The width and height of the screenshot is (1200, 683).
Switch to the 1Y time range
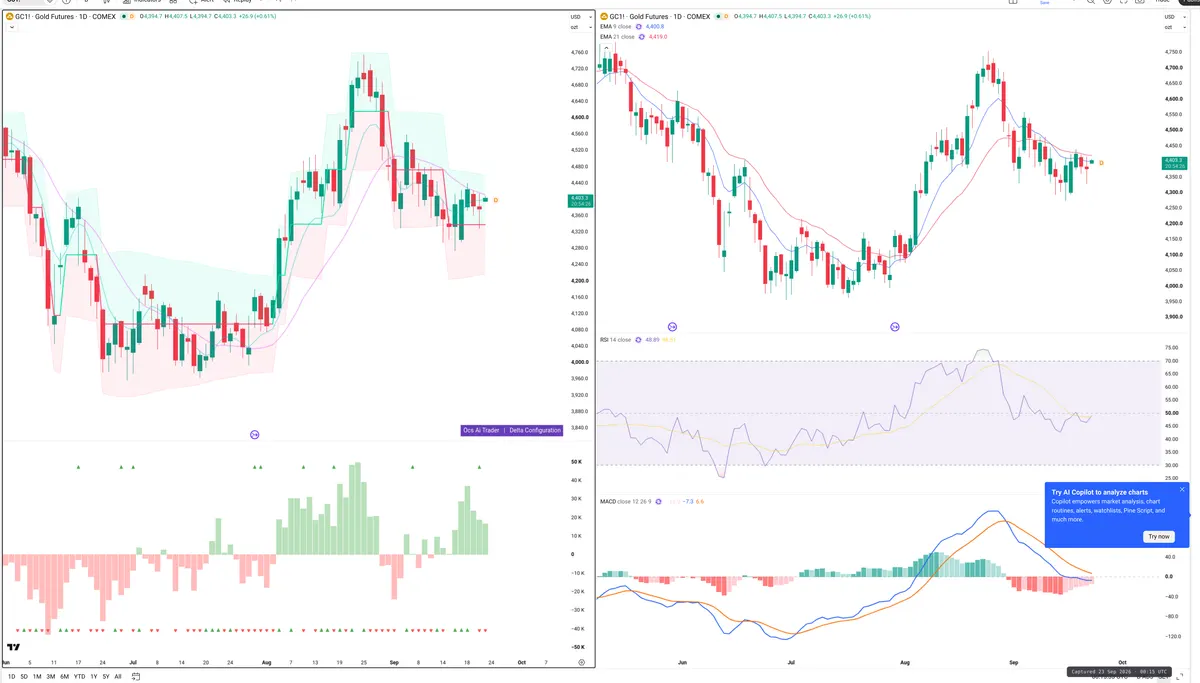[94, 677]
